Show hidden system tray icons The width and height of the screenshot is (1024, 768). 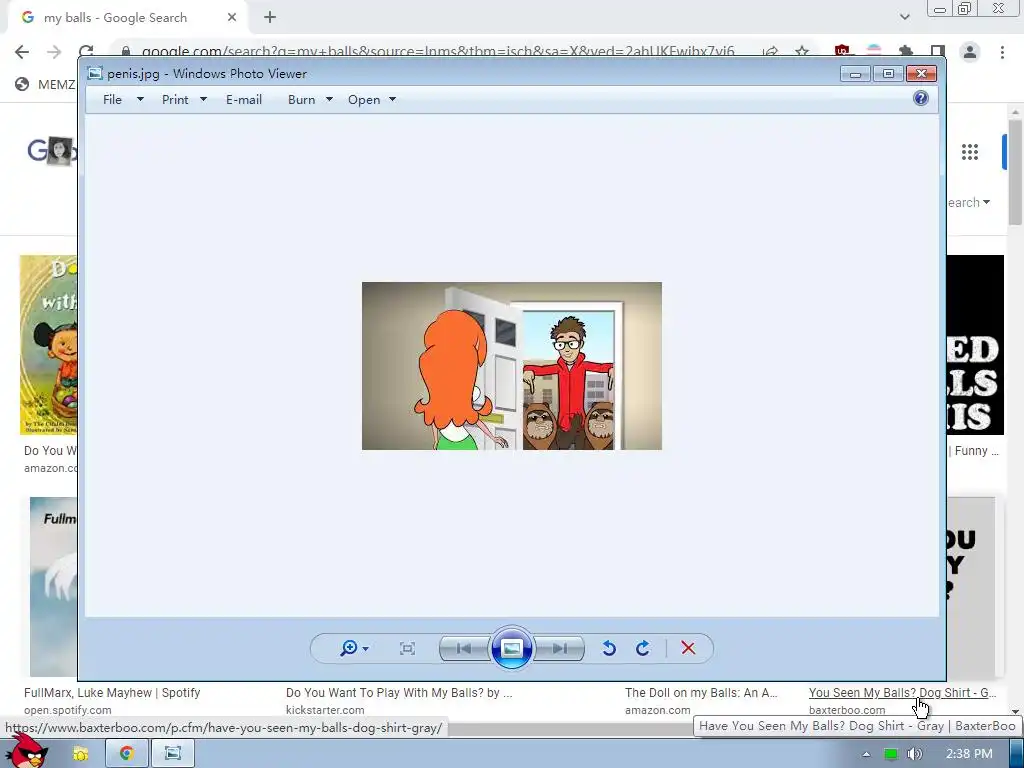867,754
